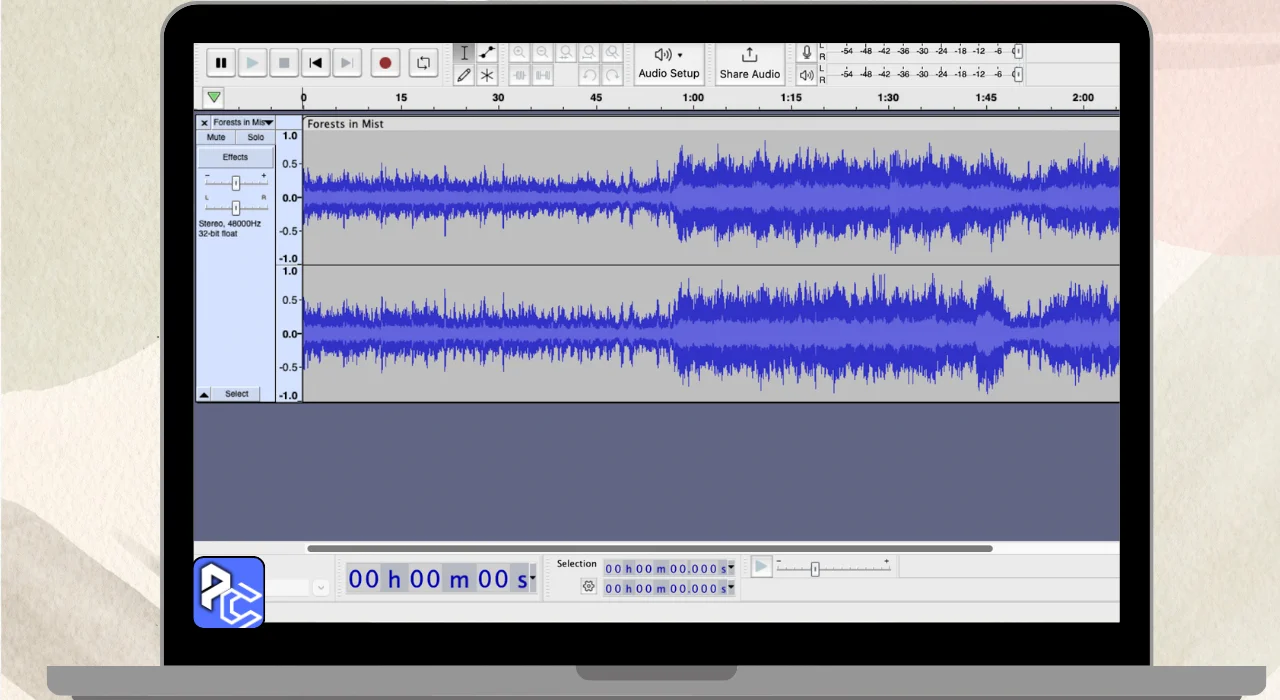1280x700 pixels.
Task: Select the I-beam Selection tool
Action: coord(464,53)
